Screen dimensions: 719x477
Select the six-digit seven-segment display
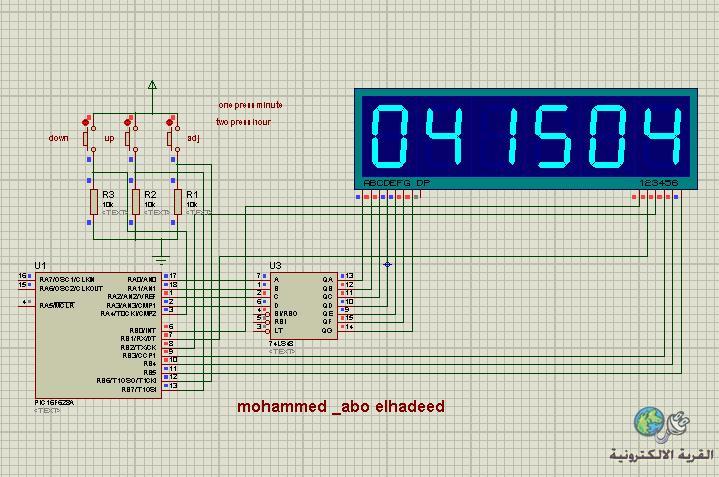point(526,139)
